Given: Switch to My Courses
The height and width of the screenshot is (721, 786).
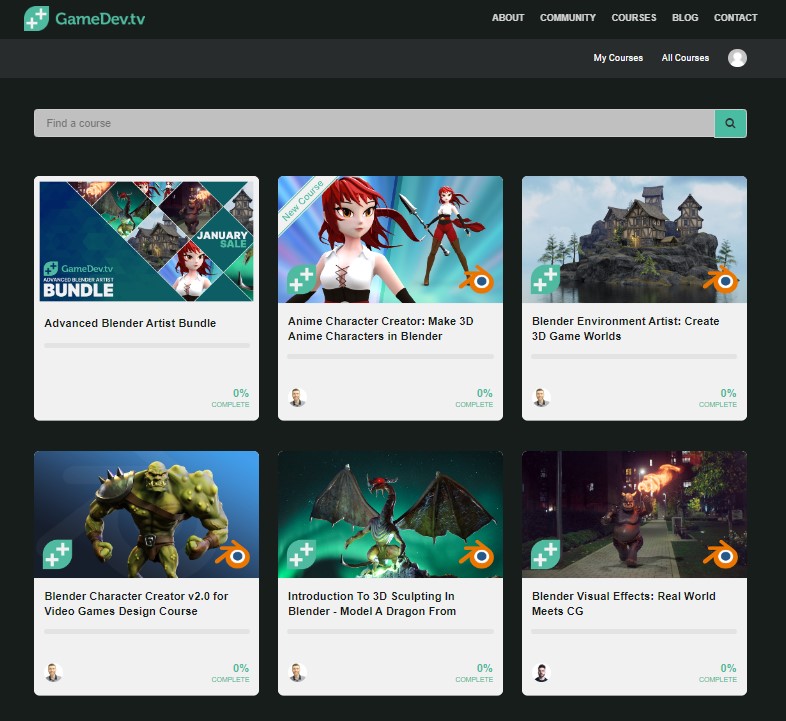Looking at the screenshot, I should tap(618, 58).
